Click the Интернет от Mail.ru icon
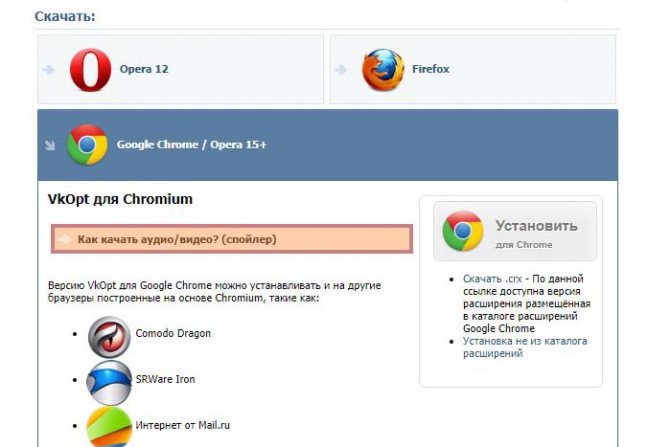 (109, 427)
